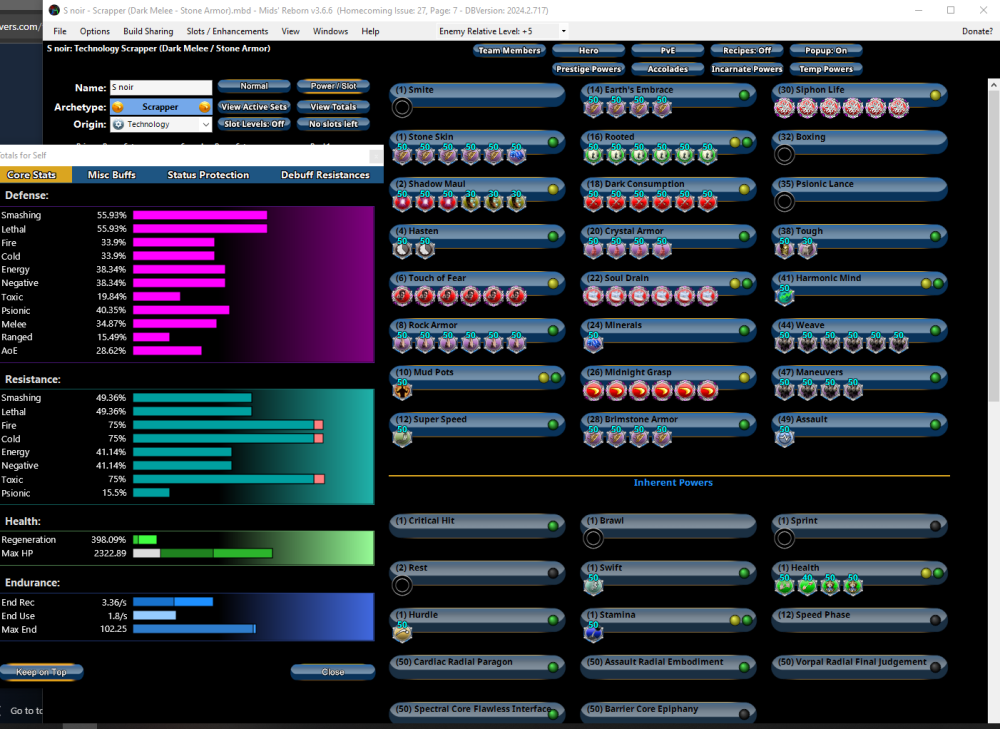The image size is (1000, 729).
Task: Click the empty slot under Boxing power
Action: pyautogui.click(x=785, y=155)
